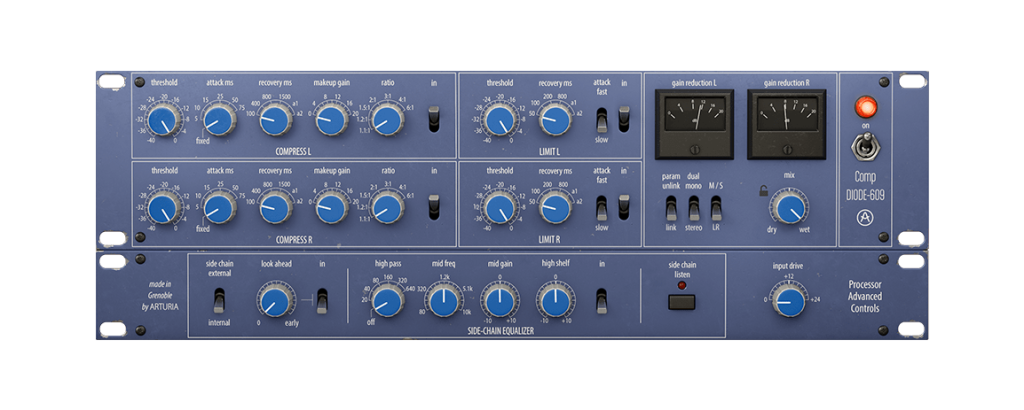1024x410 pixels.
Task: Flip the param link/unlink switch
Action: [672, 208]
